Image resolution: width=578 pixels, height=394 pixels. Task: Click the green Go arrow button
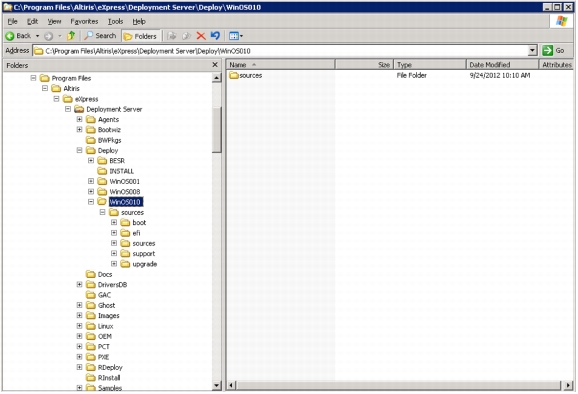coord(547,50)
